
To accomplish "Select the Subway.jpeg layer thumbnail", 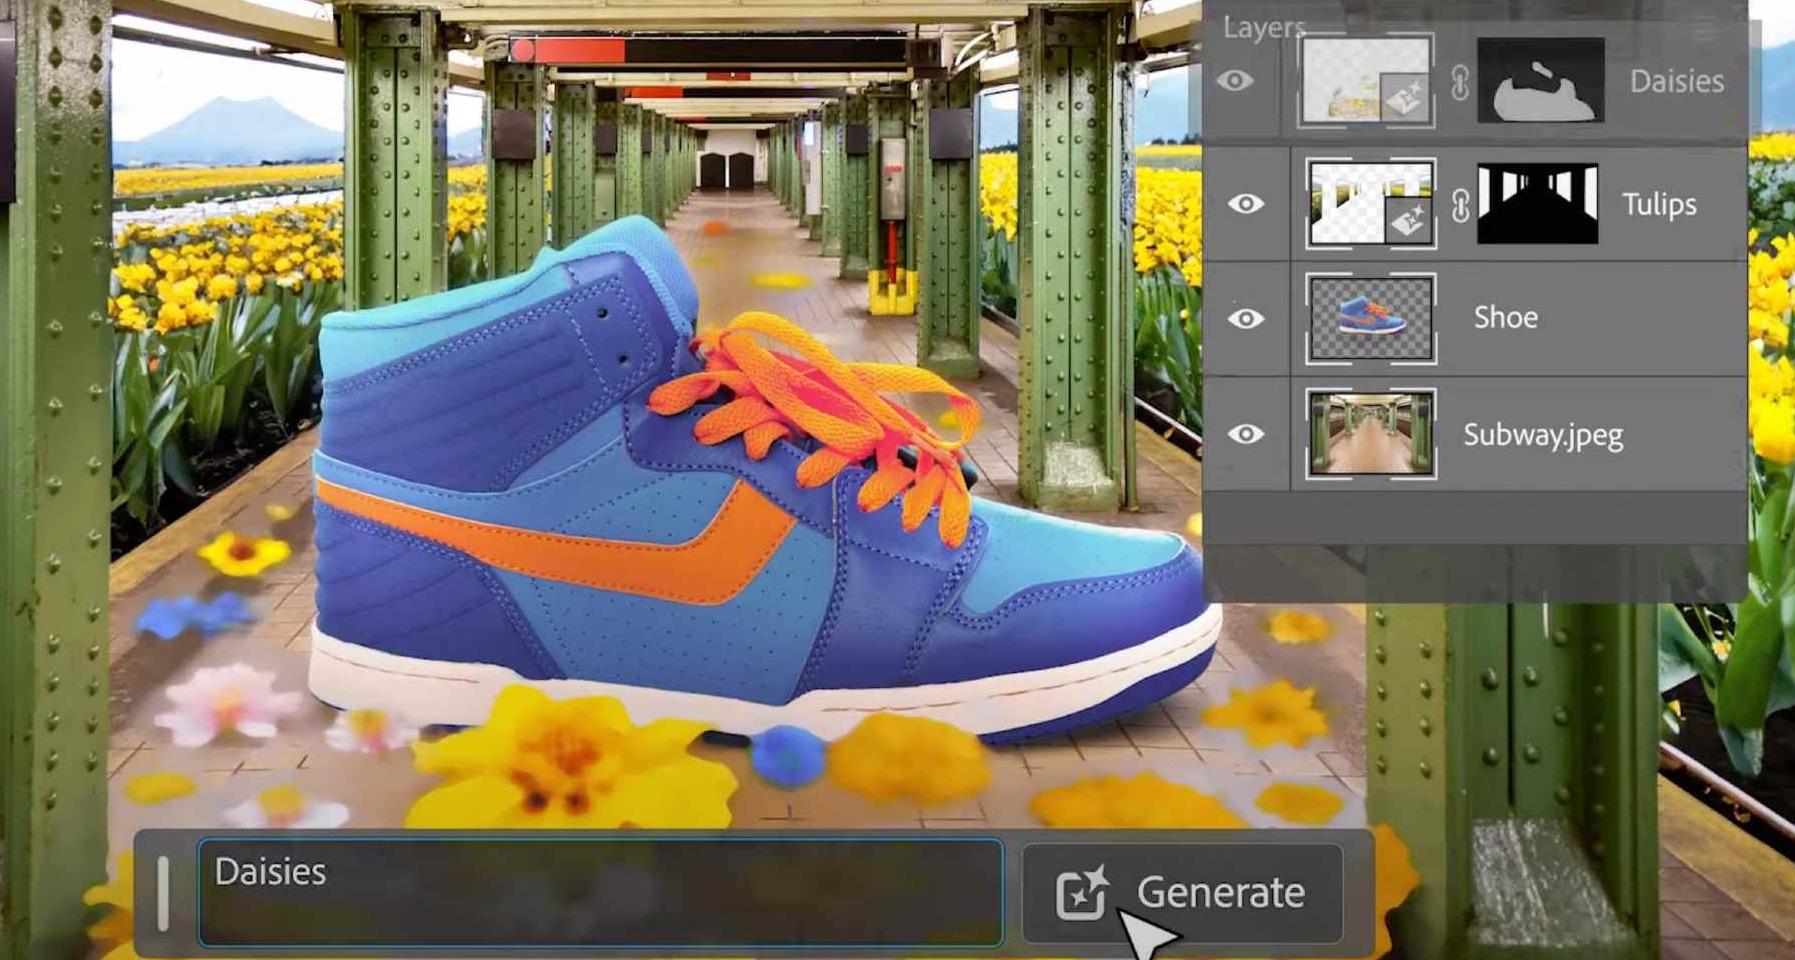I will pyautogui.click(x=1371, y=434).
